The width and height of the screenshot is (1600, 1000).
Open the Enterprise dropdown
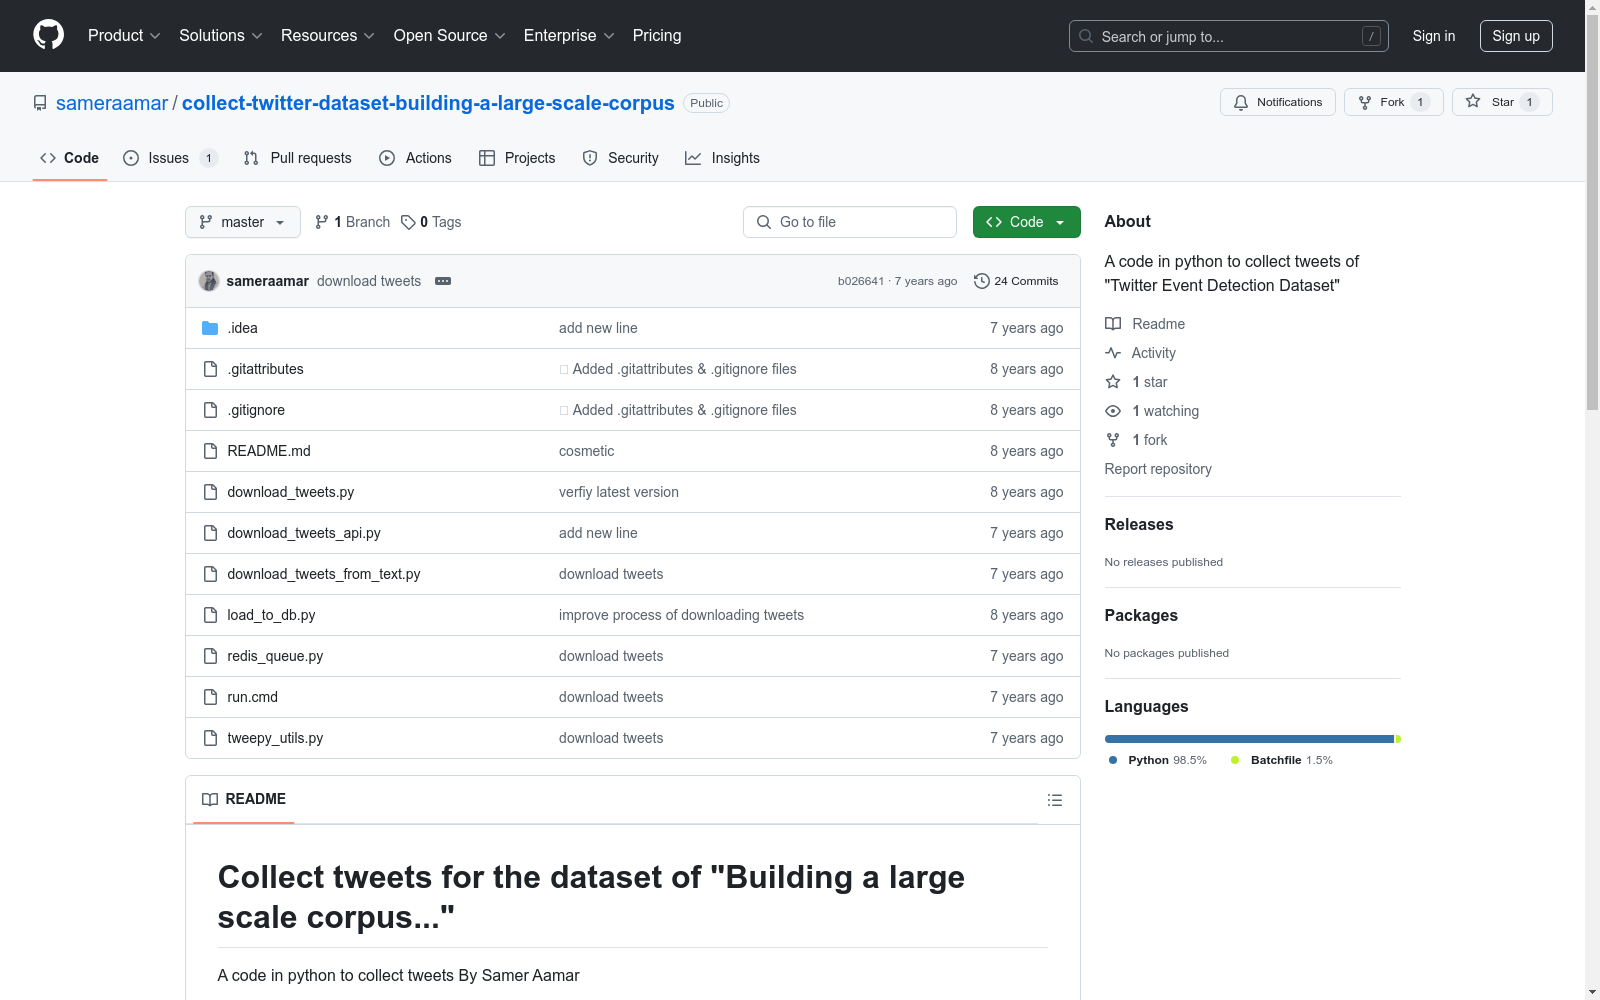tap(569, 36)
